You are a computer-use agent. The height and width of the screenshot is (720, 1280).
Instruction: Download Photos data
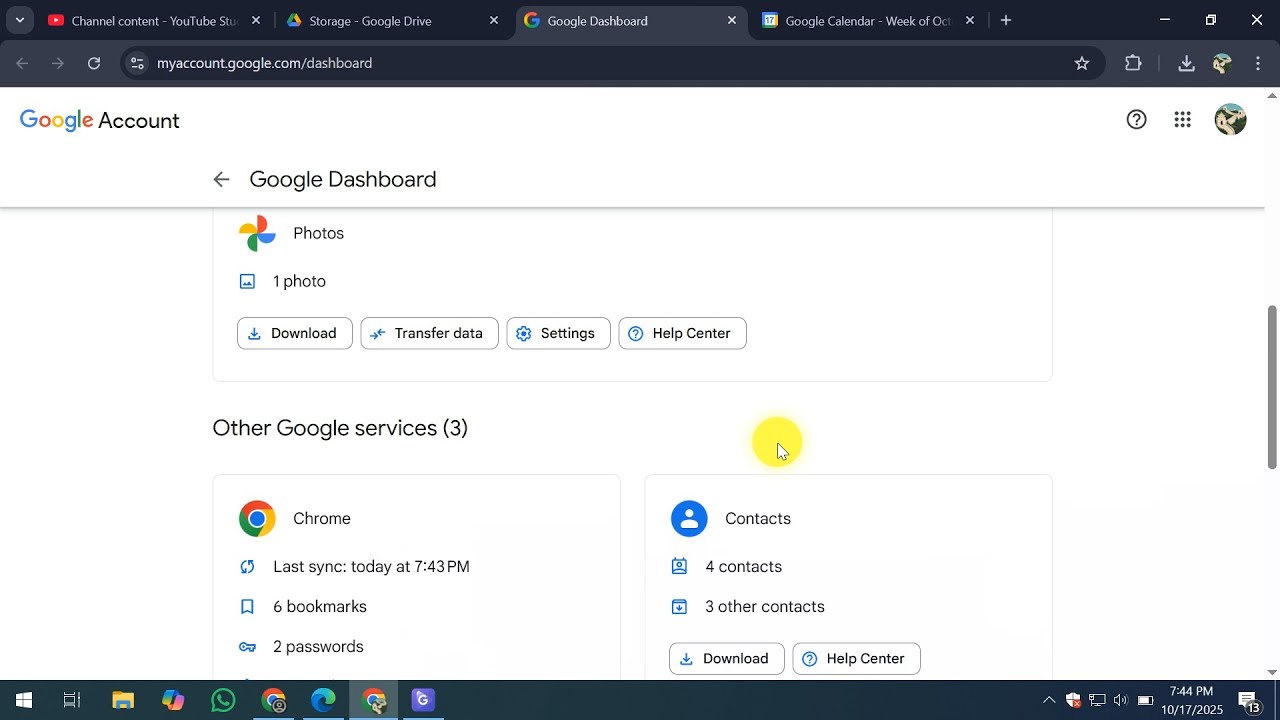pos(294,333)
